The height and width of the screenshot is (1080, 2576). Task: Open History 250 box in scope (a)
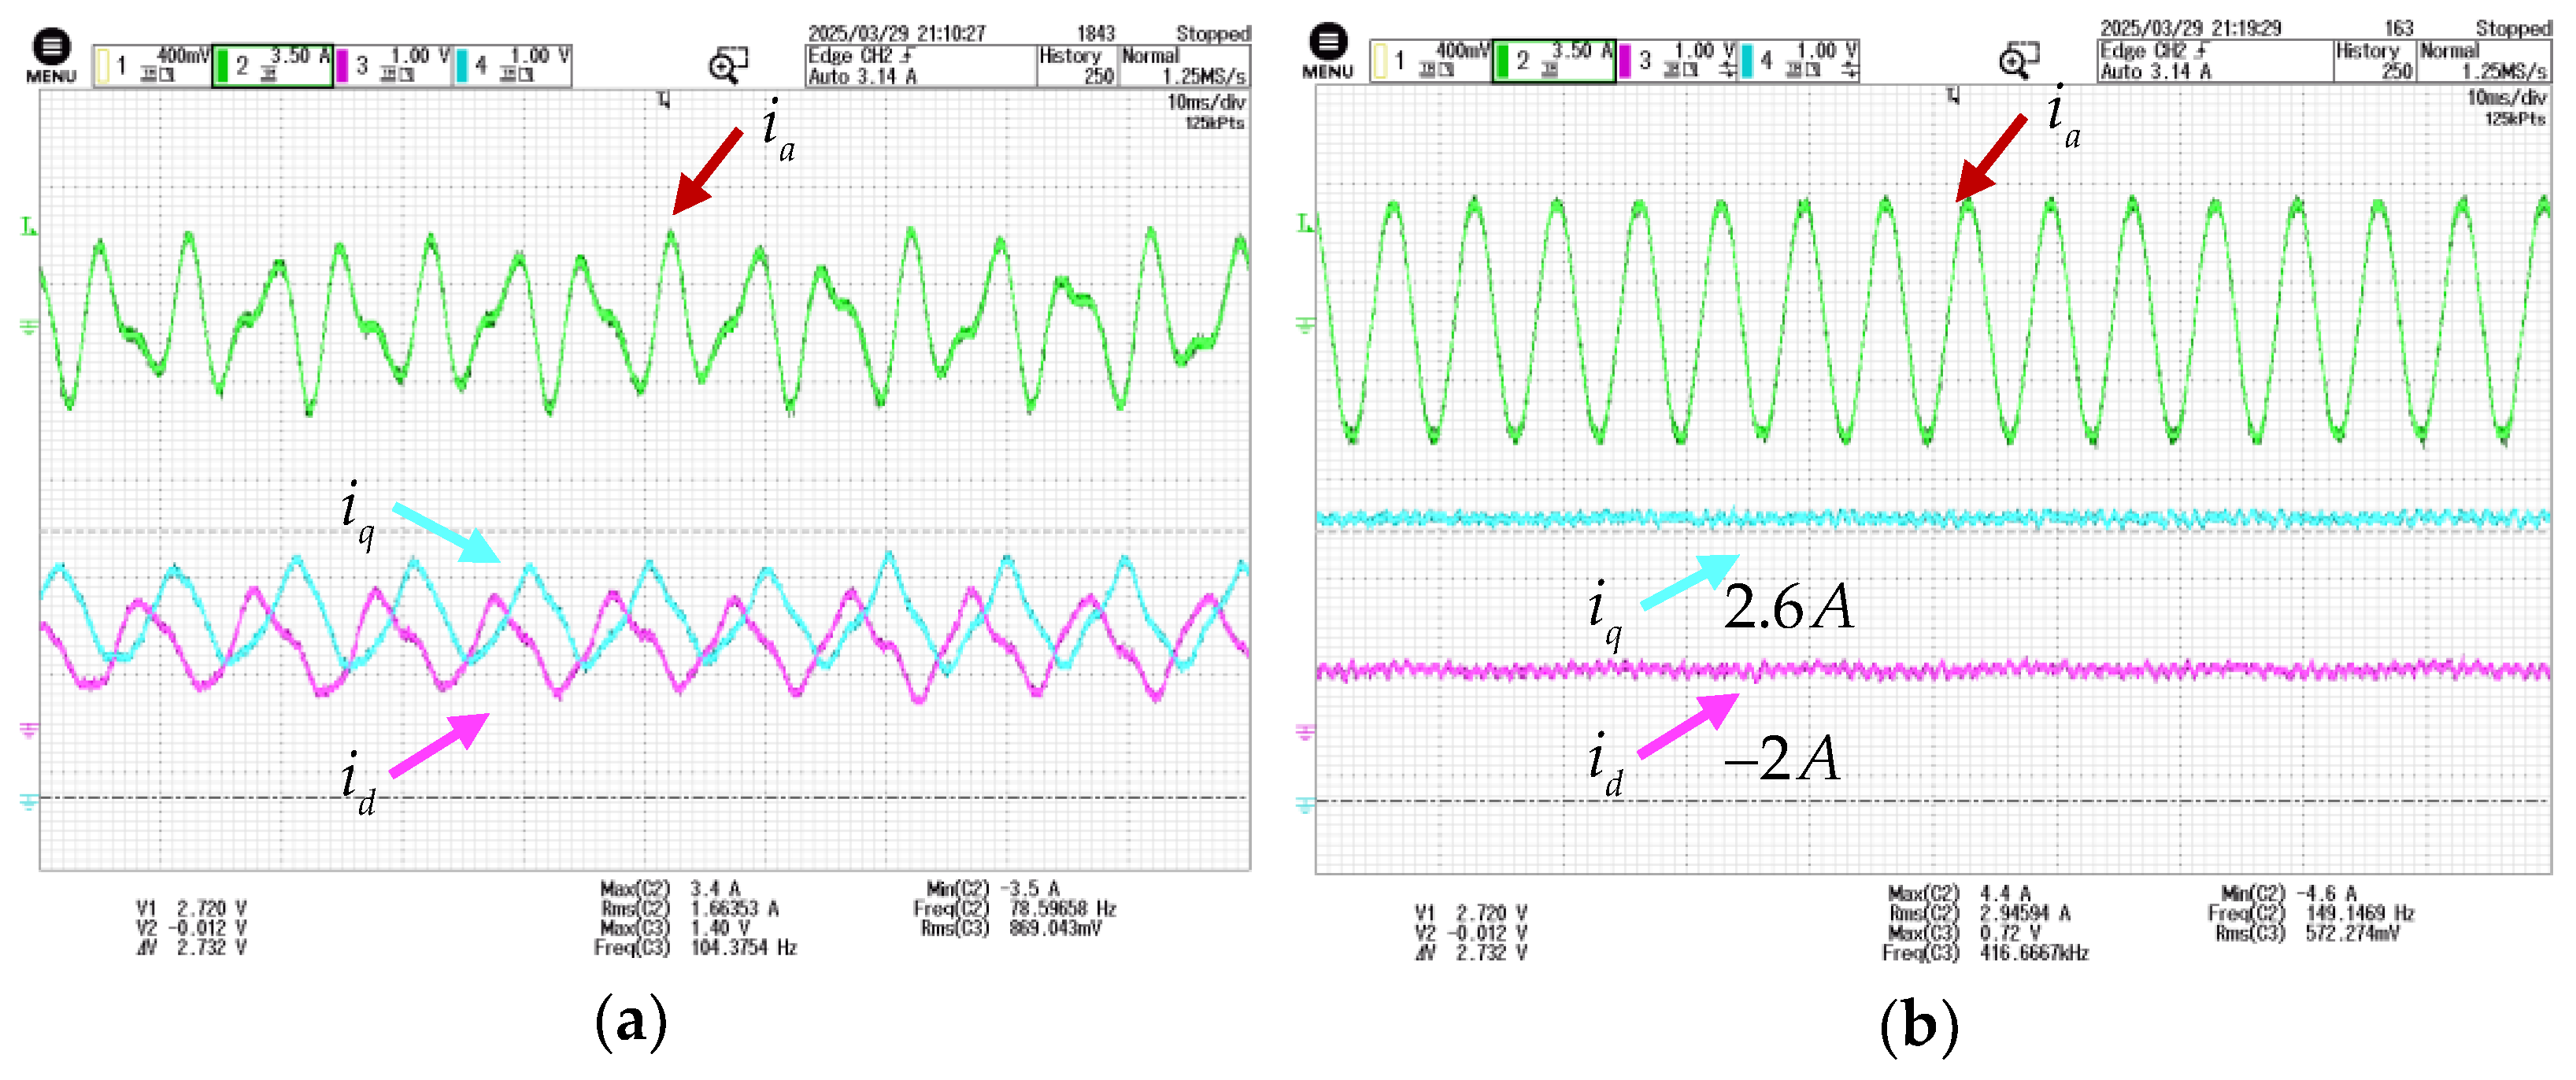(1076, 66)
